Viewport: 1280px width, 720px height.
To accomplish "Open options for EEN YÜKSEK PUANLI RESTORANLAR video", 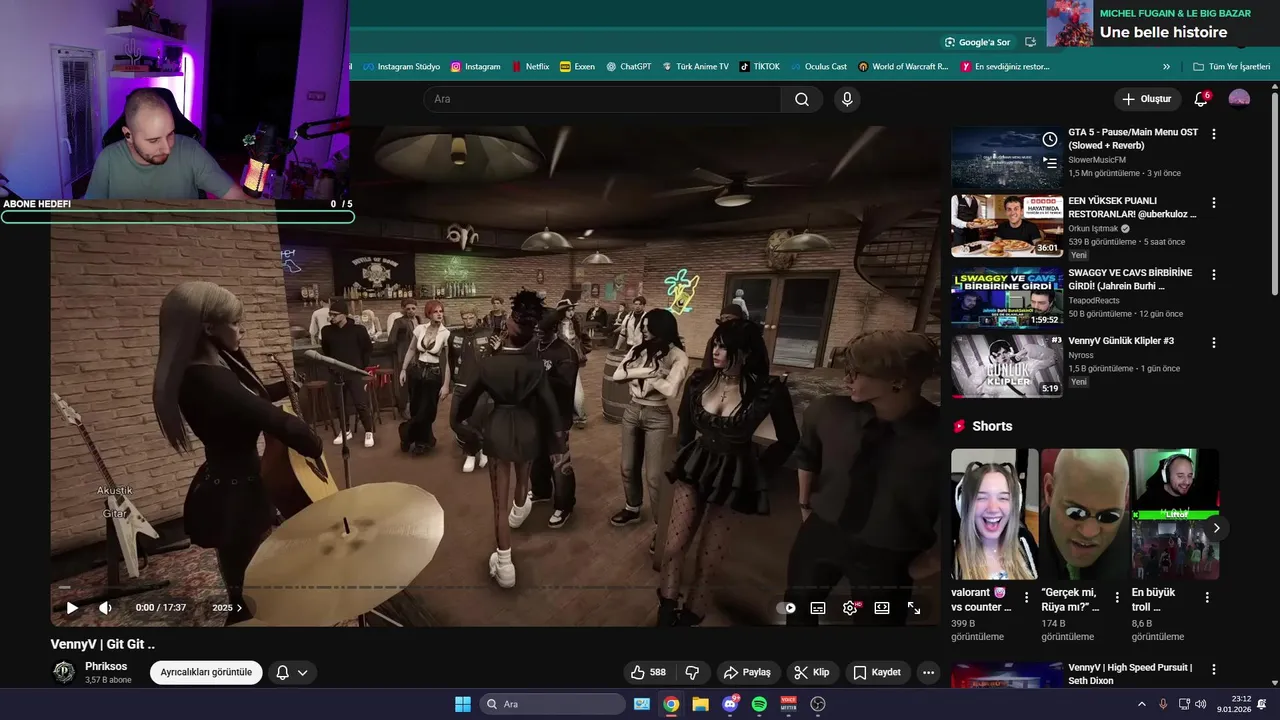I will click(x=1214, y=203).
